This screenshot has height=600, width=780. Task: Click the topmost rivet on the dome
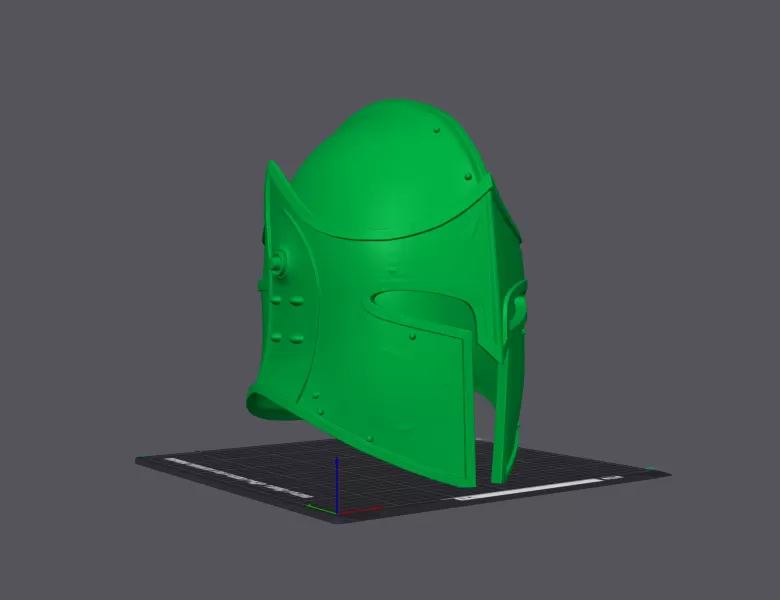coord(439,130)
